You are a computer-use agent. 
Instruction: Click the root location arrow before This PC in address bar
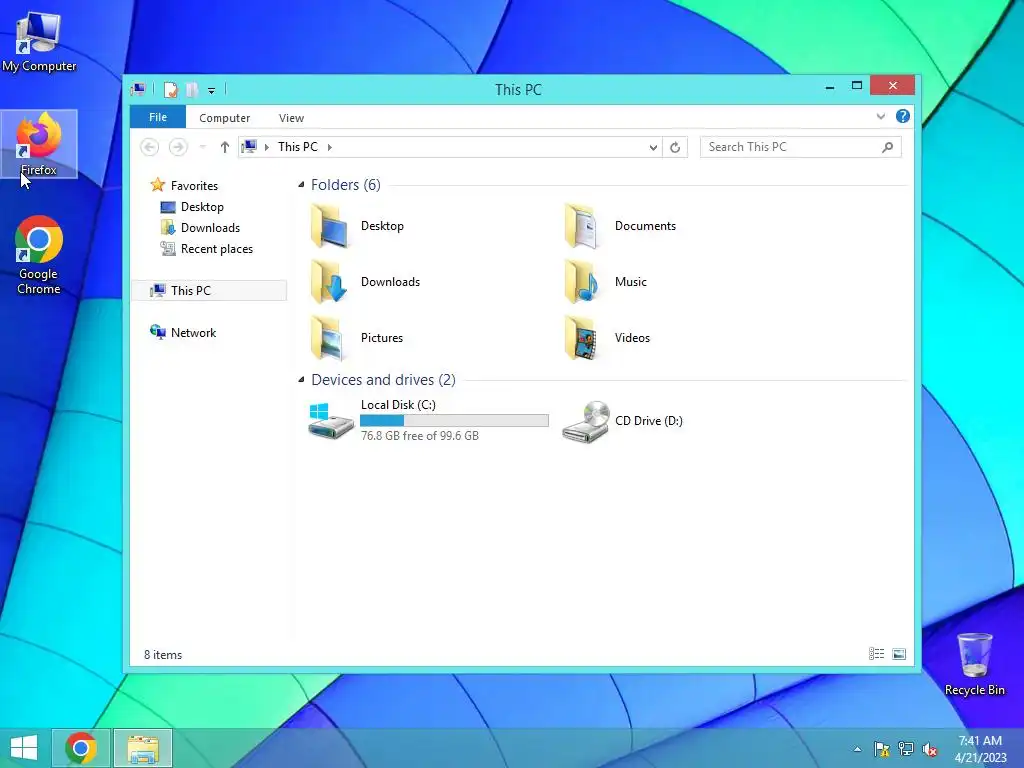pyautogui.click(x=266, y=147)
